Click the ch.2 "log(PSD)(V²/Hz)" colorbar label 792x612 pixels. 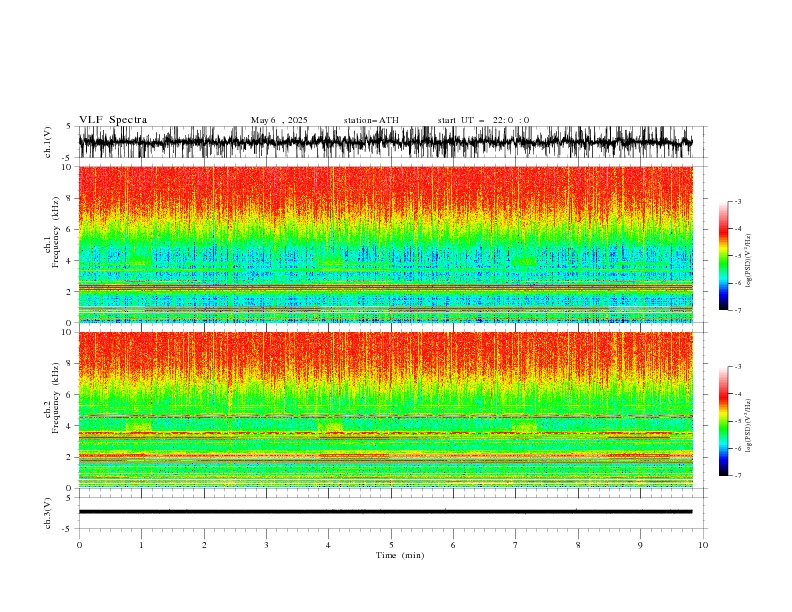click(x=748, y=425)
